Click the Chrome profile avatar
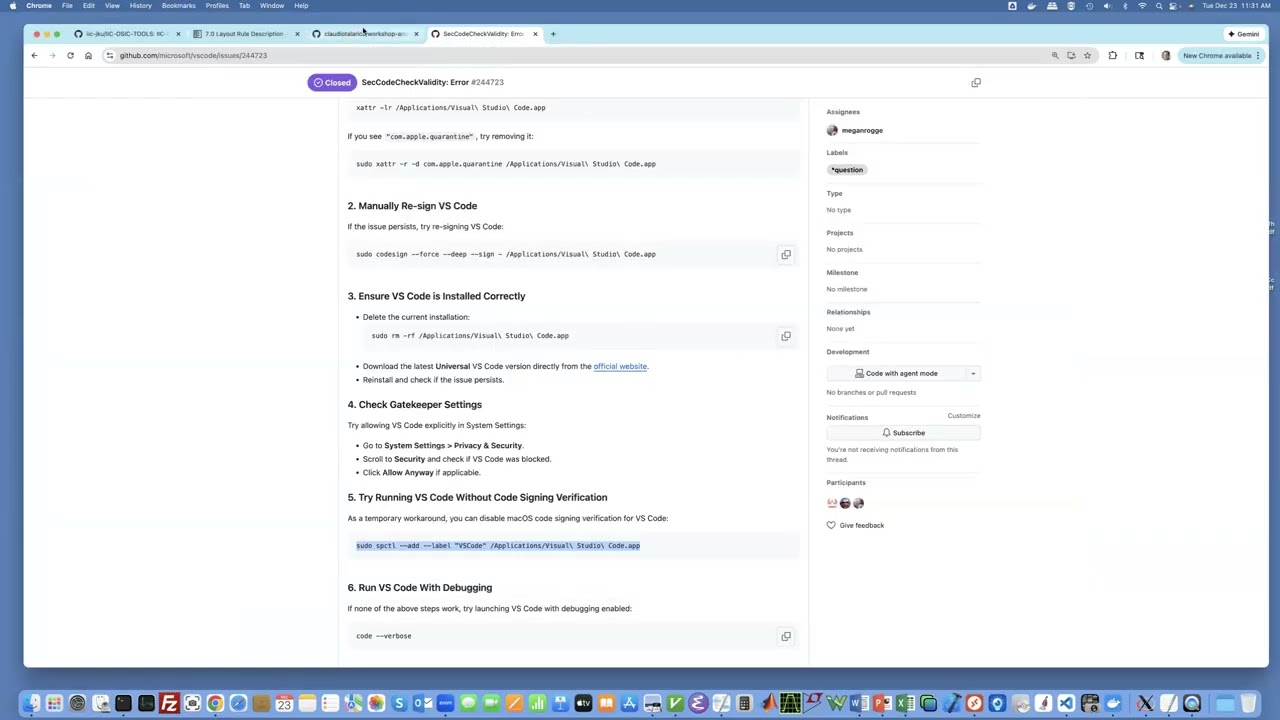This screenshot has width=1280, height=720. tap(1166, 55)
